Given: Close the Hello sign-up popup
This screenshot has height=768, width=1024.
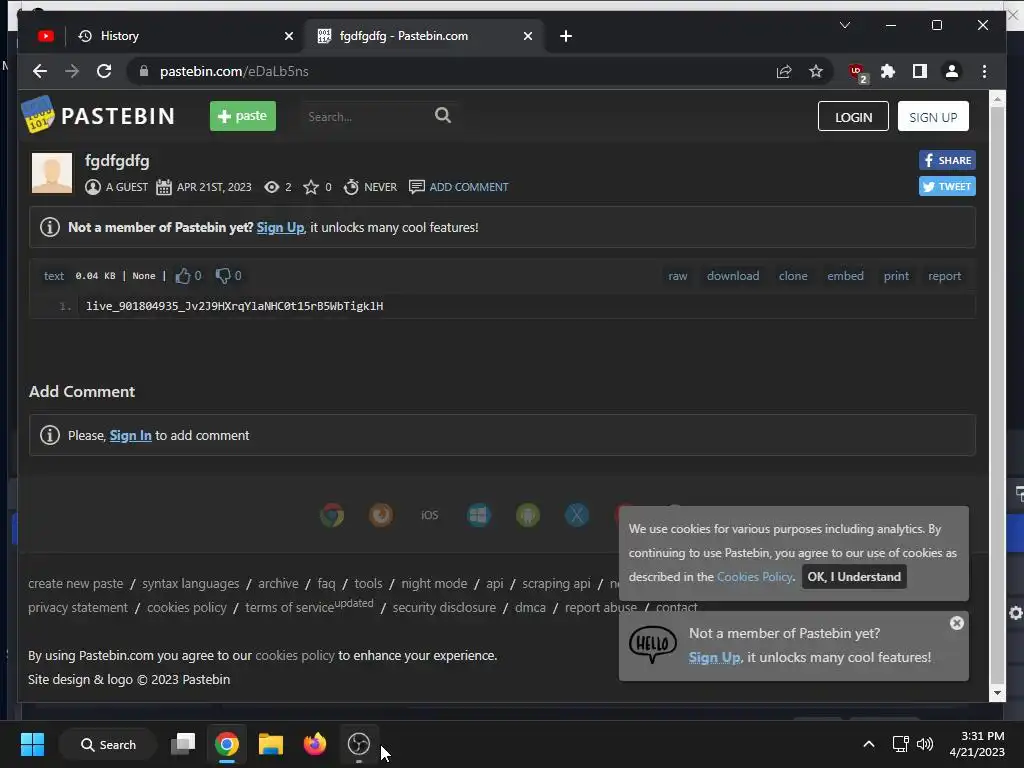Looking at the screenshot, I should coord(957,623).
